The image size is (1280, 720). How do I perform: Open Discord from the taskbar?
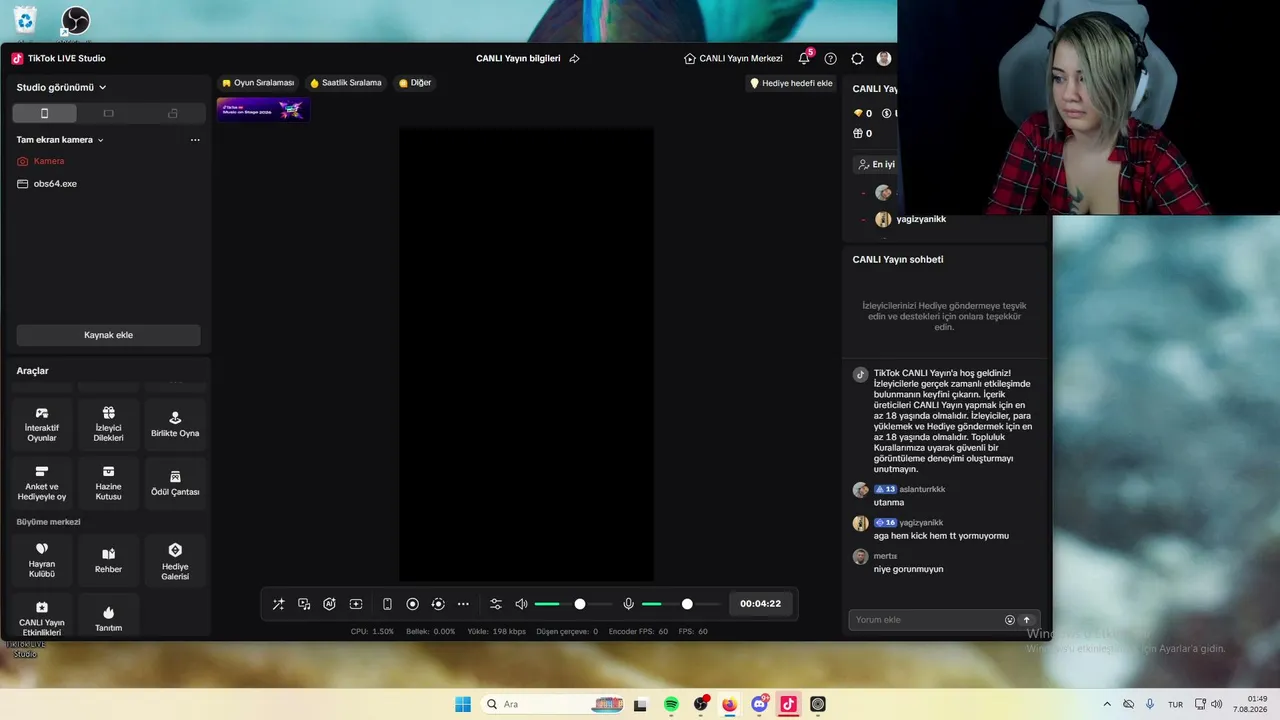(x=759, y=704)
